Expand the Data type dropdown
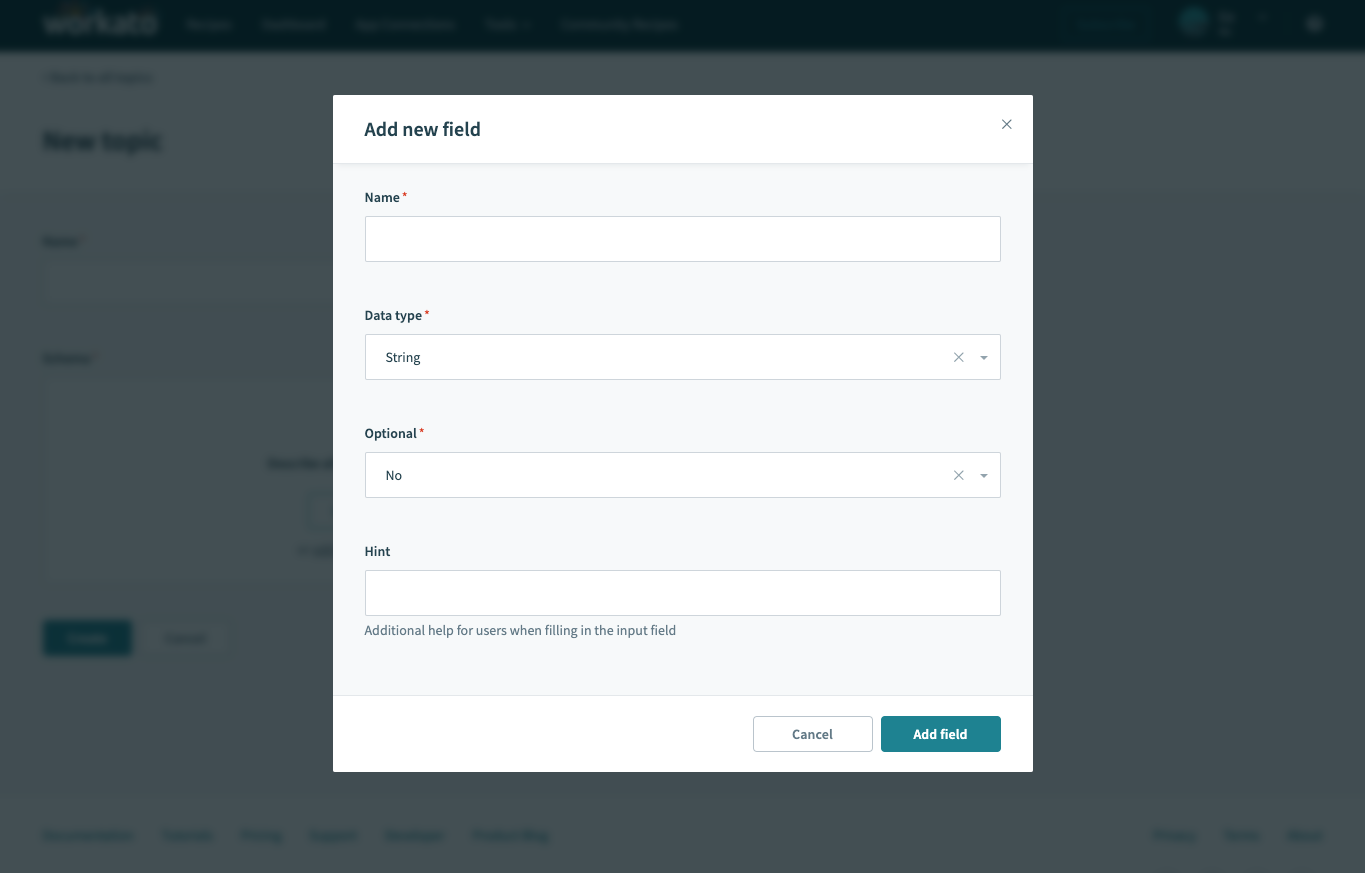This screenshot has height=873, width=1365. [983, 357]
